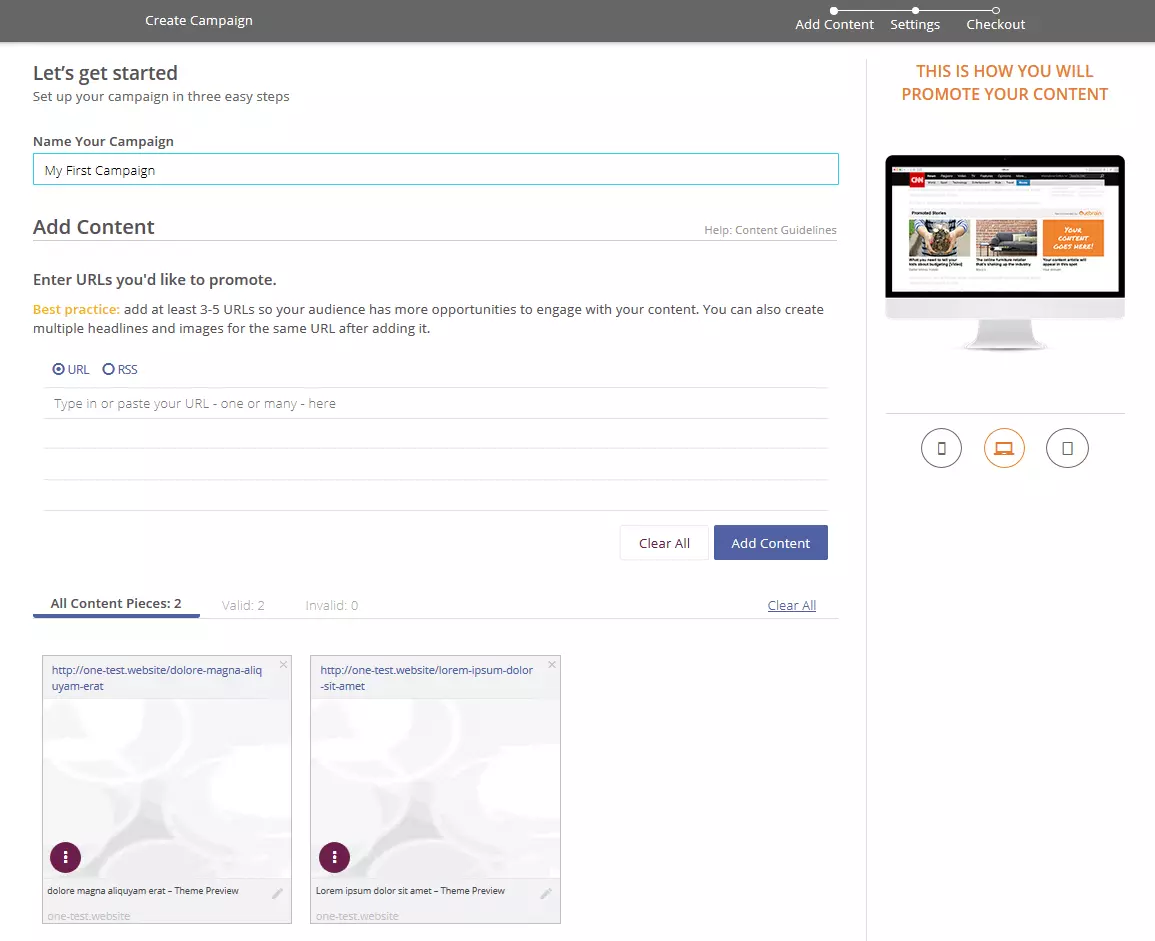Viewport: 1155px width, 941px height.
Task: Switch to All Content Pieces tab
Action: (x=116, y=604)
